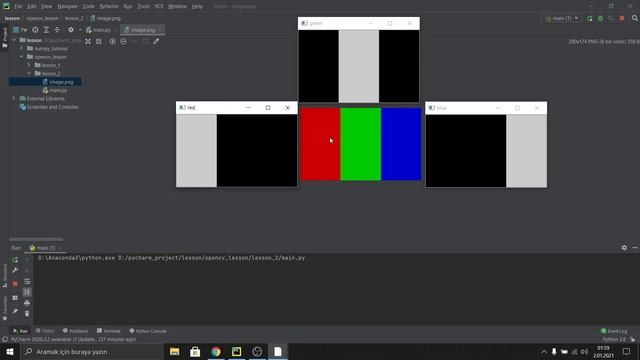Expand External Libraries node
This screenshot has height=360, width=640.
pyautogui.click(x=14, y=98)
